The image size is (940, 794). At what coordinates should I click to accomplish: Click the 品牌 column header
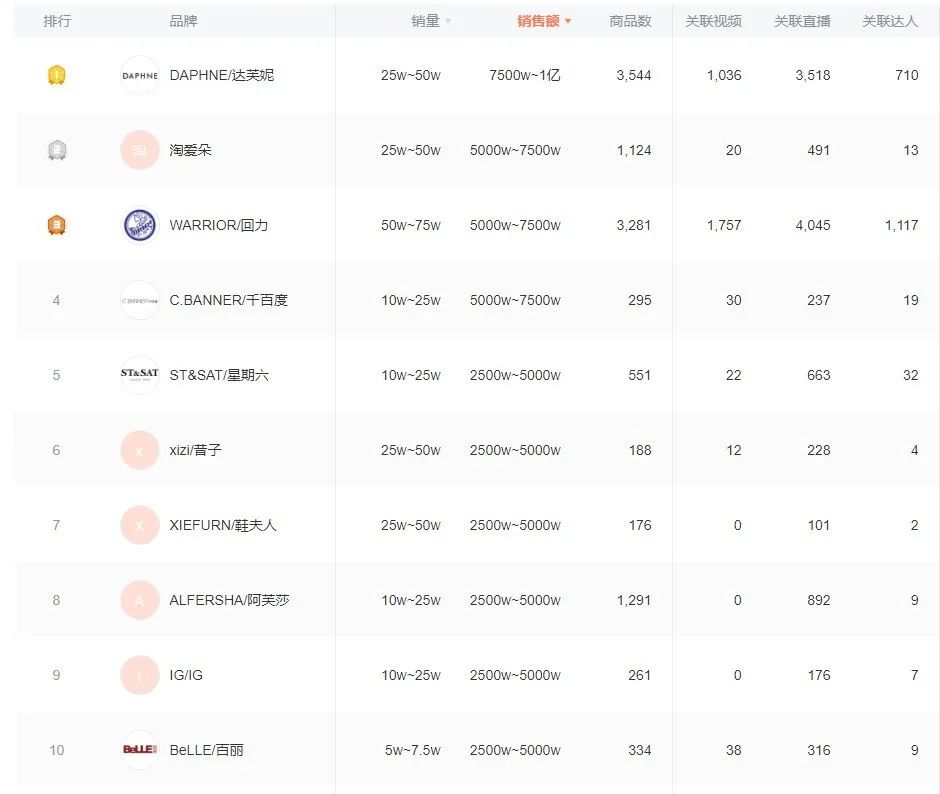pyautogui.click(x=183, y=21)
